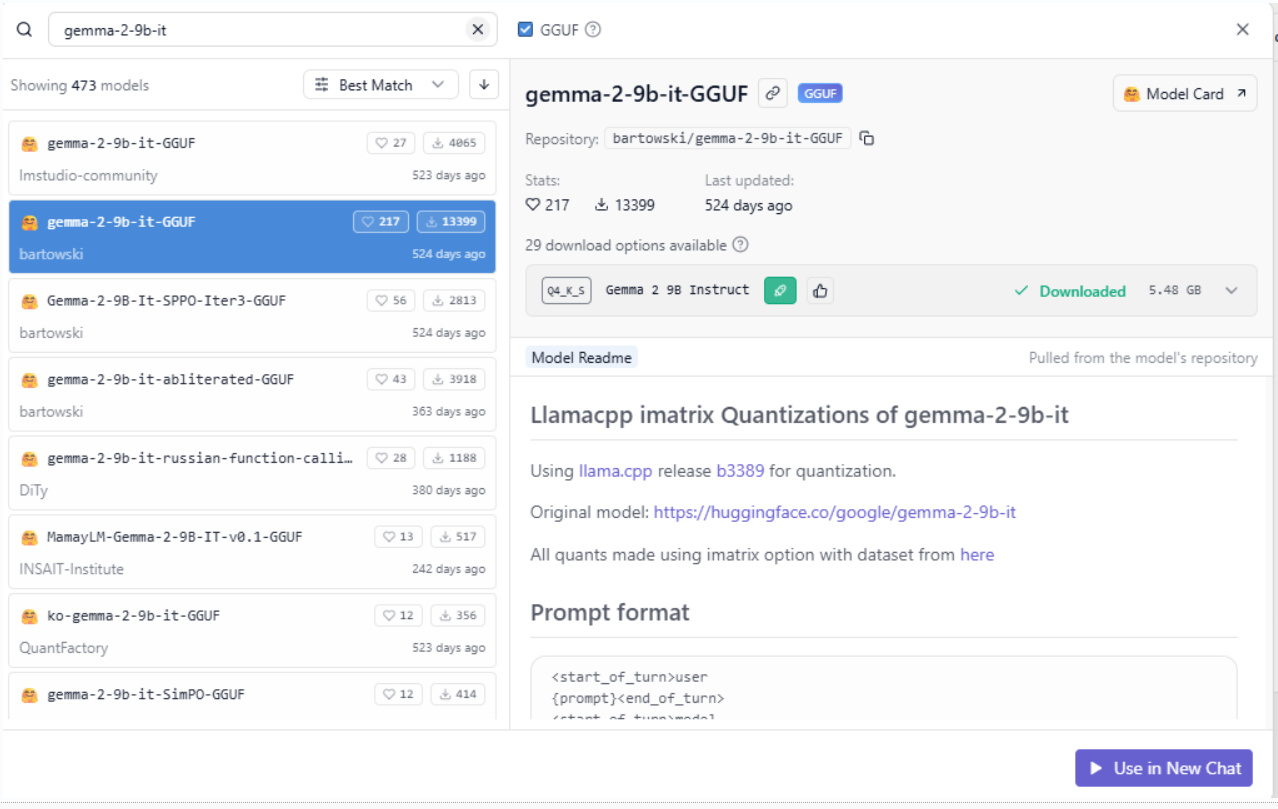
Task: Close the model search dialog
Action: (x=1243, y=29)
